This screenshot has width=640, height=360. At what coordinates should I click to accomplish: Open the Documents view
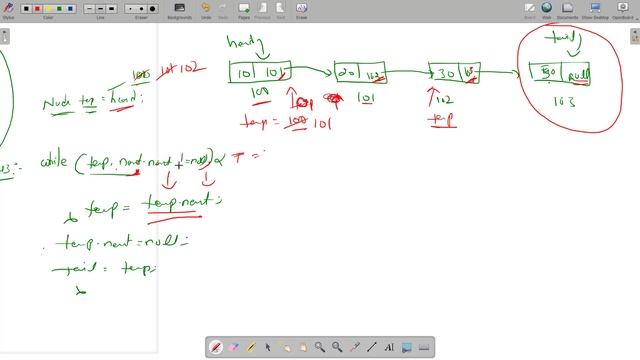567,11
